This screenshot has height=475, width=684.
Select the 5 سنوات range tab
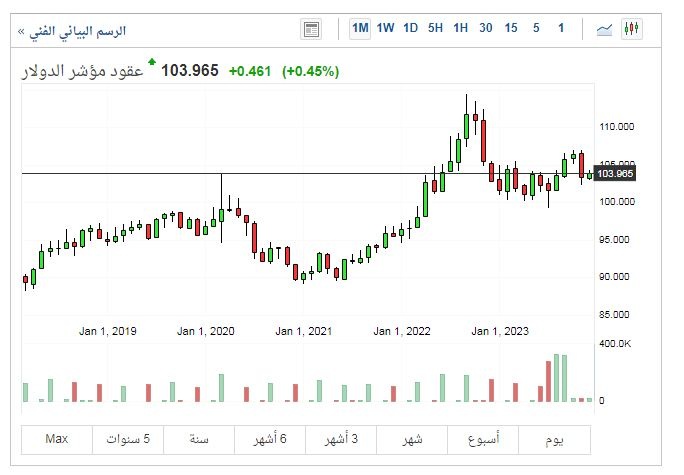[127, 440]
